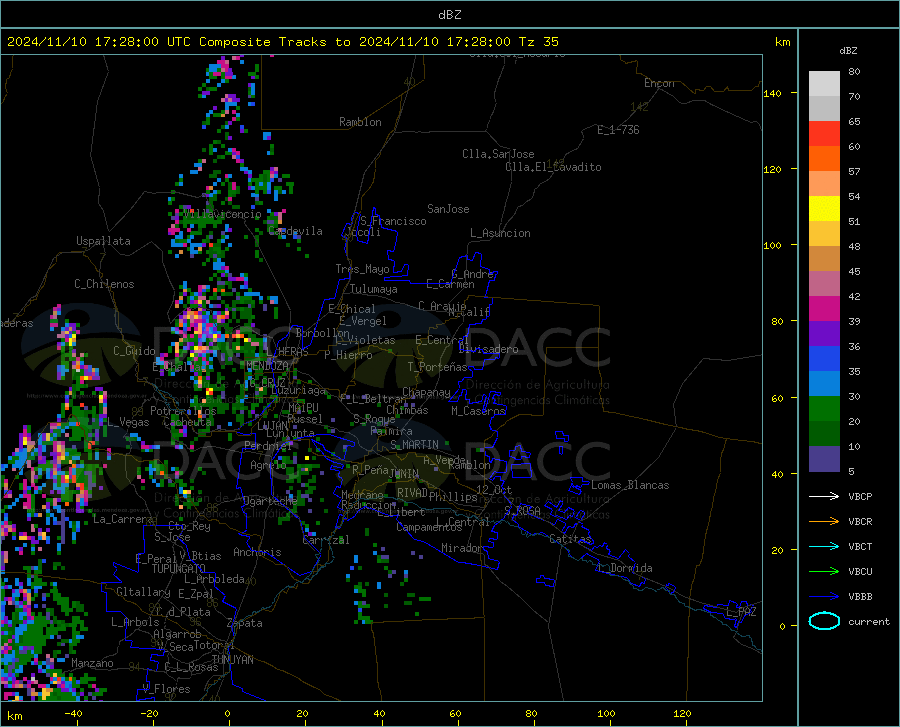900x727 pixels.
Task: Click the L_PAZ place label
Action: [741, 612]
